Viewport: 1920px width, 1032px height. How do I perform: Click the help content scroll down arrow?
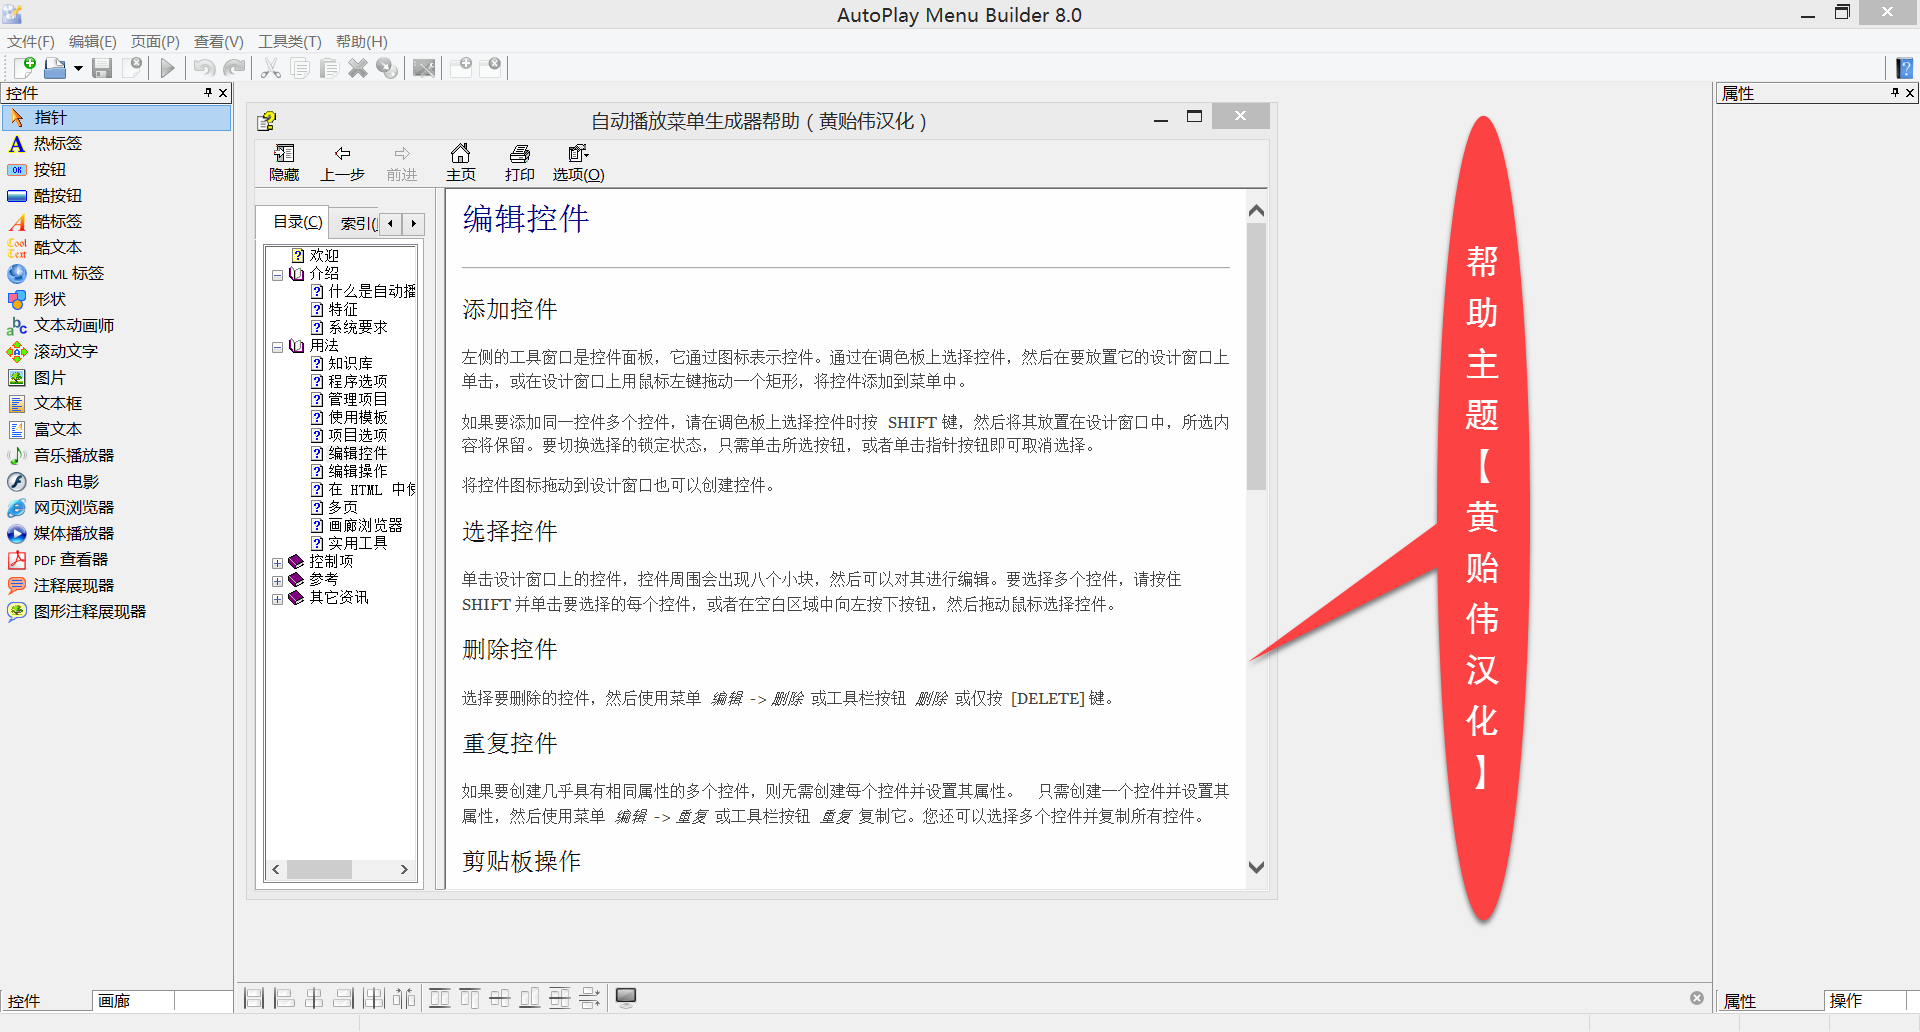pyautogui.click(x=1257, y=868)
